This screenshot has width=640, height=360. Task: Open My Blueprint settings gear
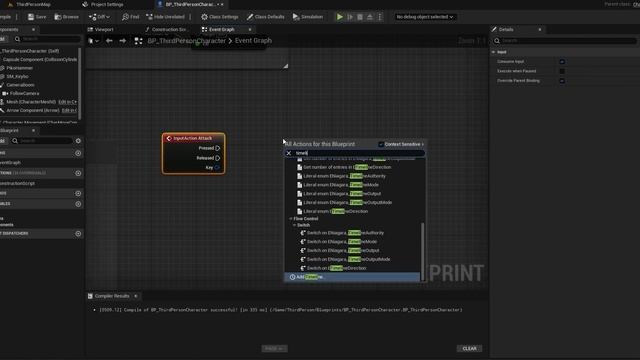point(78,141)
